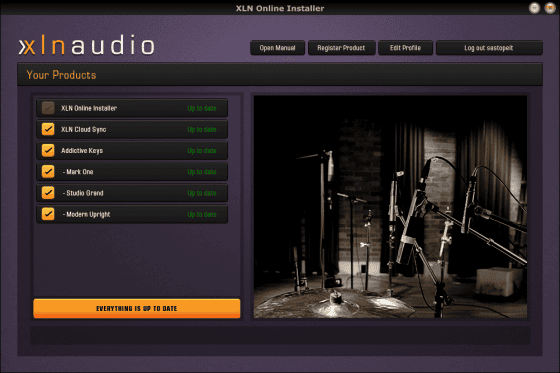Click Up to date status for XLN Online Installer
This screenshot has height=373, width=560.
(202, 108)
